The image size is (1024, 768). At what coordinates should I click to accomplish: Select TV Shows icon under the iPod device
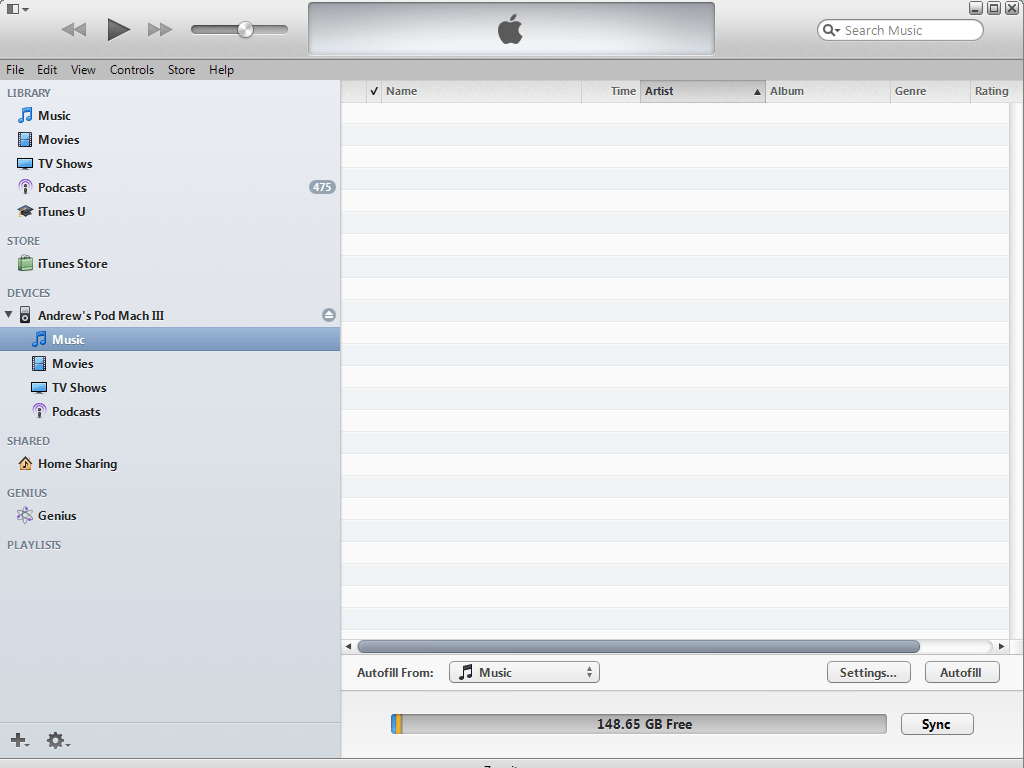point(39,387)
